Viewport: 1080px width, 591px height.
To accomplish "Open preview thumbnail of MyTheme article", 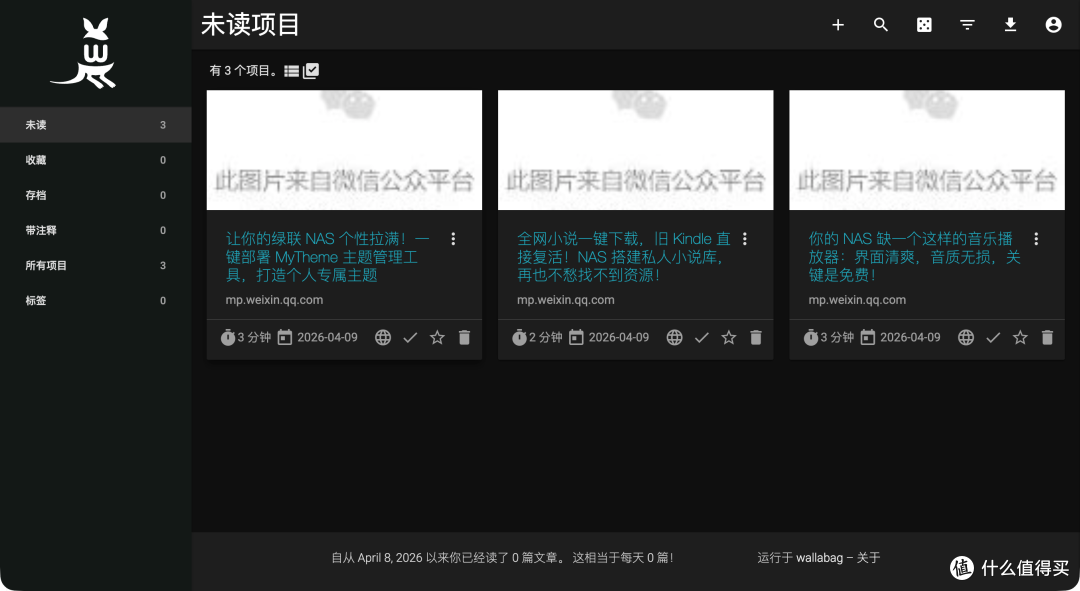I will (x=344, y=150).
